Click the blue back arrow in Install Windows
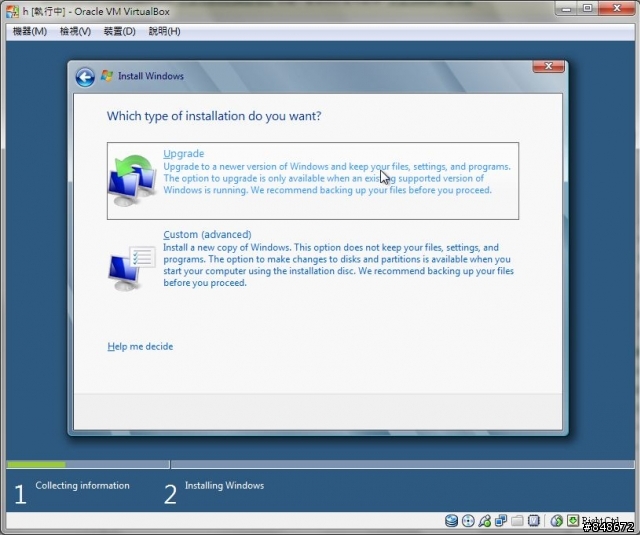 85,77
